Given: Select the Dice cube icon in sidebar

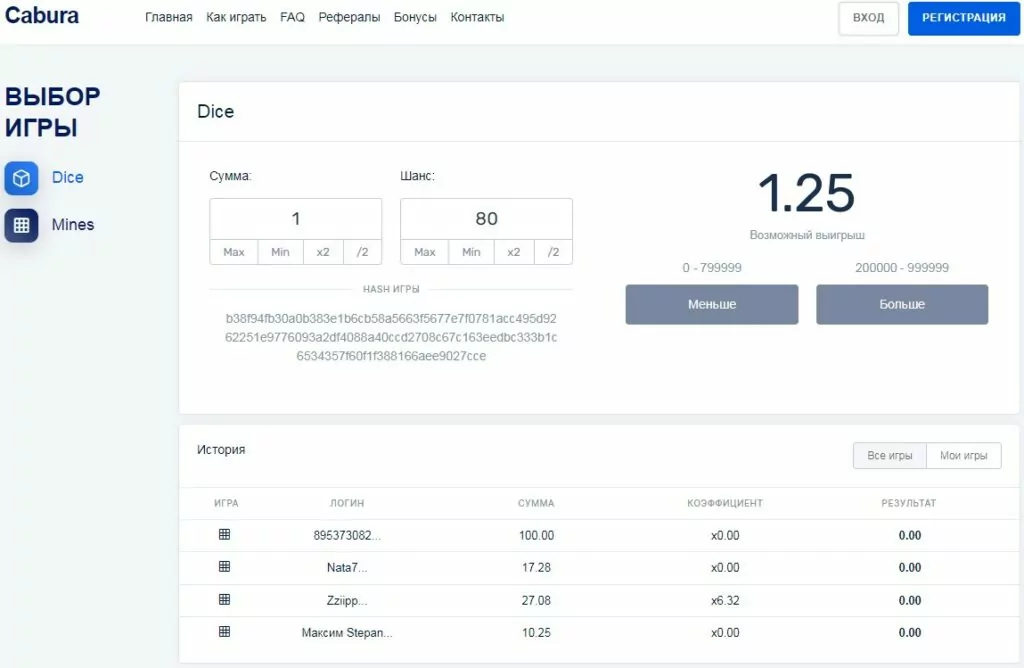Looking at the screenshot, I should tap(21, 178).
